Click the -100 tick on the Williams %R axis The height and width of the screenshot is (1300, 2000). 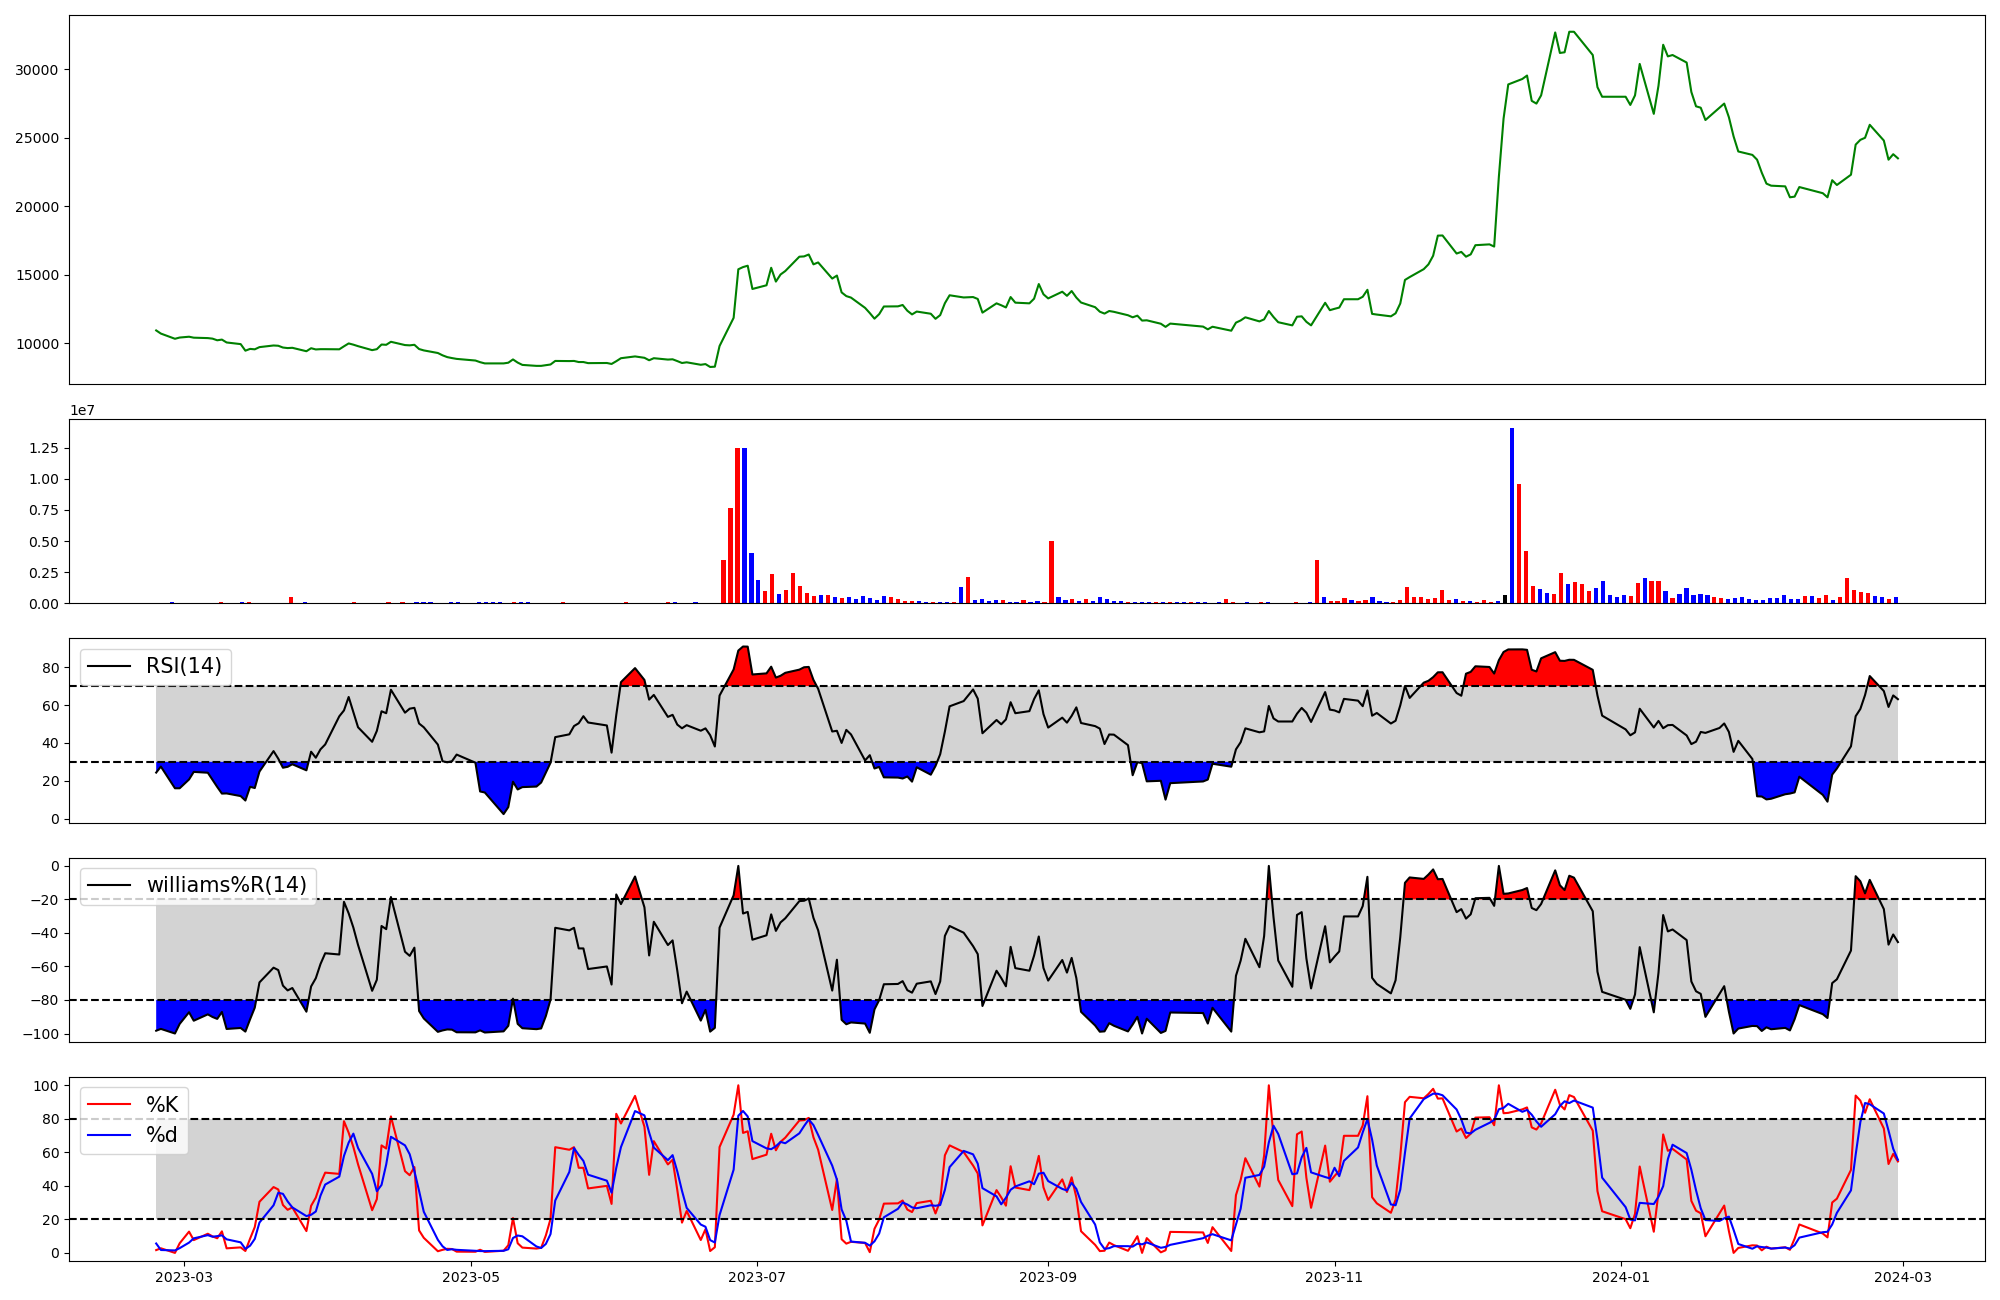tap(41, 1034)
